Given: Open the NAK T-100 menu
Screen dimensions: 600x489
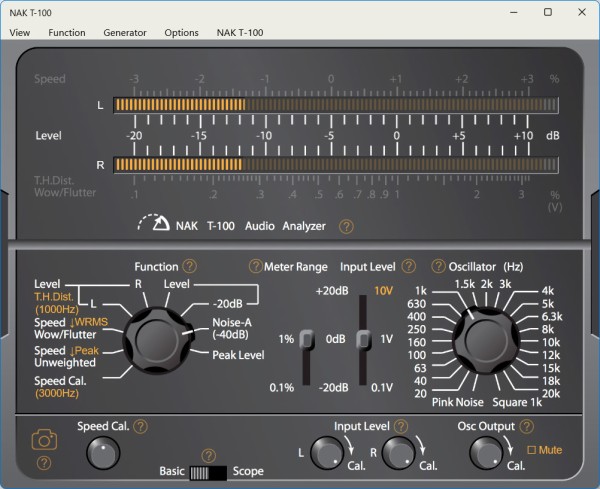Looking at the screenshot, I should point(240,33).
